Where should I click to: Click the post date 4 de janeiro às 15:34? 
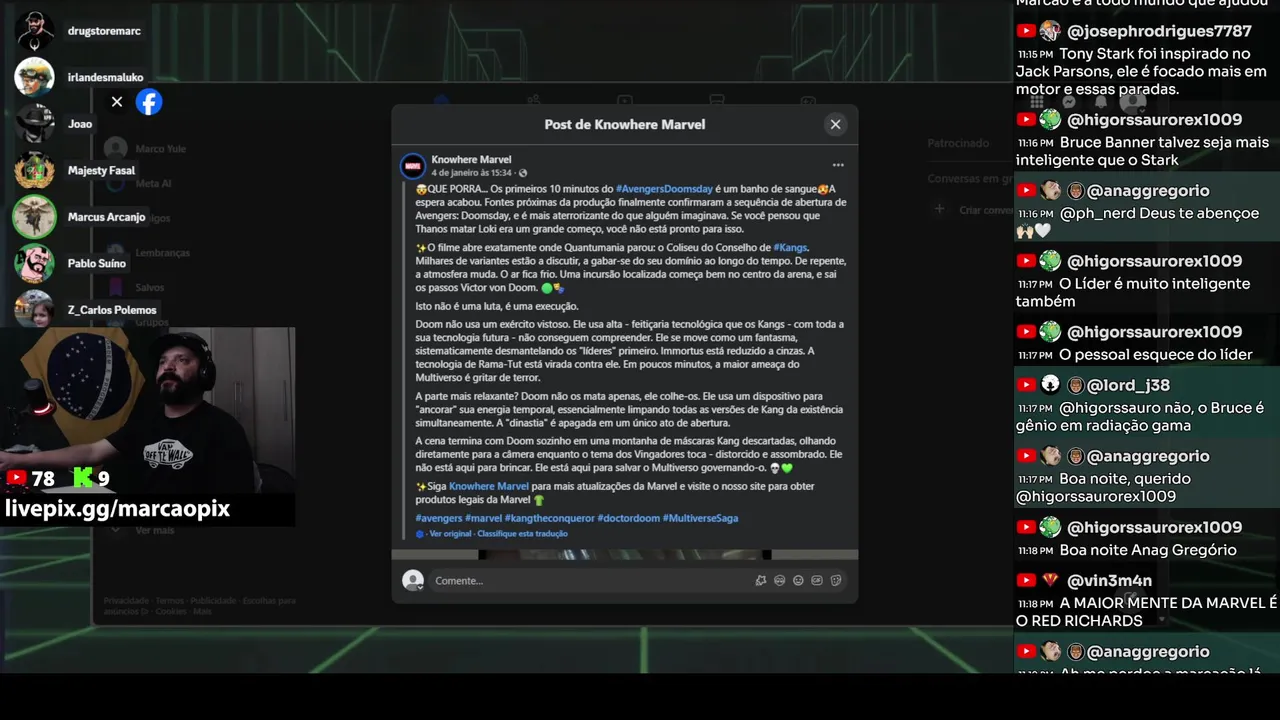coord(472,173)
